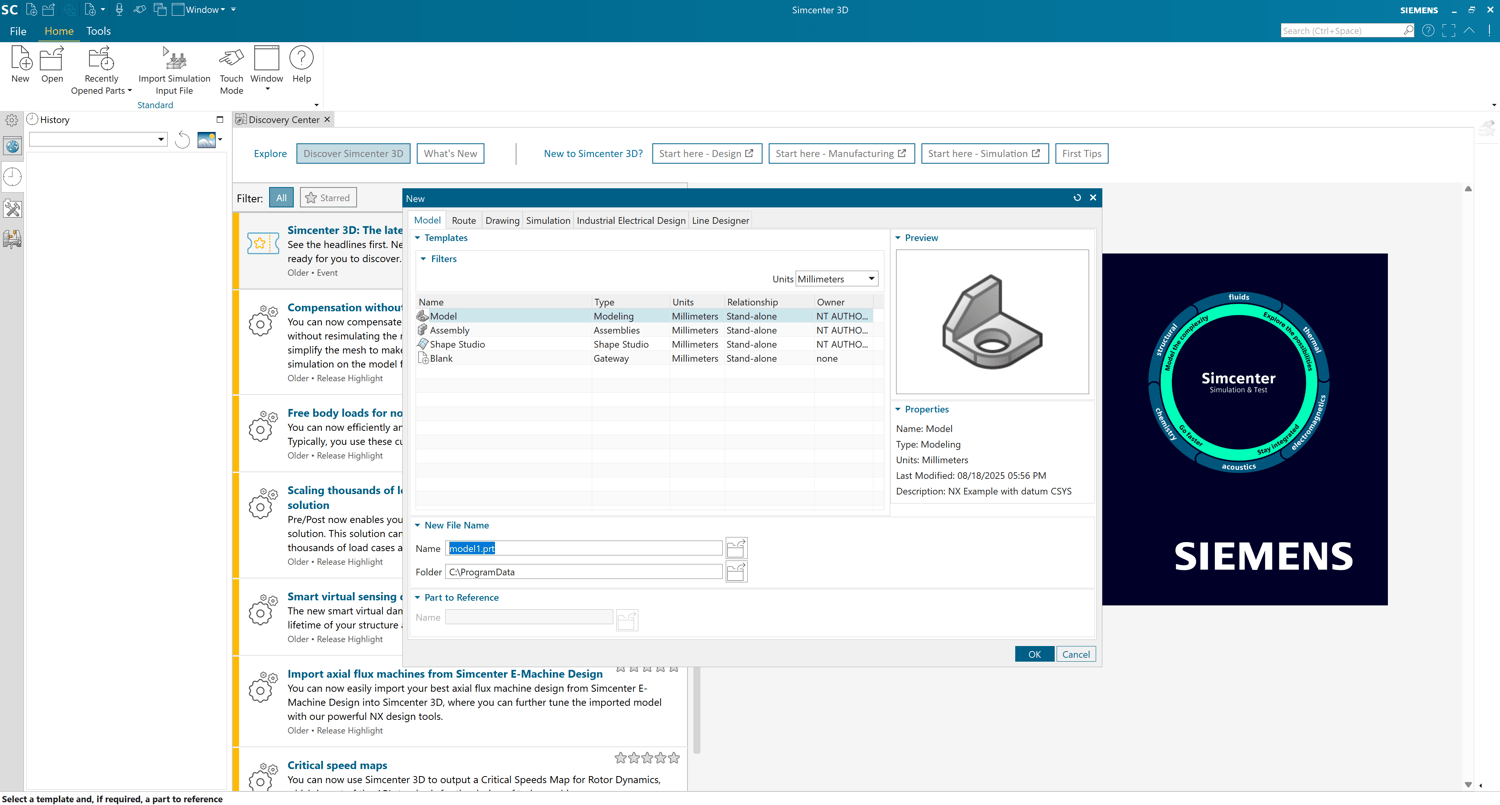This screenshot has height=805, width=1500.
Task: Collapse the Templates section
Action: click(x=418, y=238)
